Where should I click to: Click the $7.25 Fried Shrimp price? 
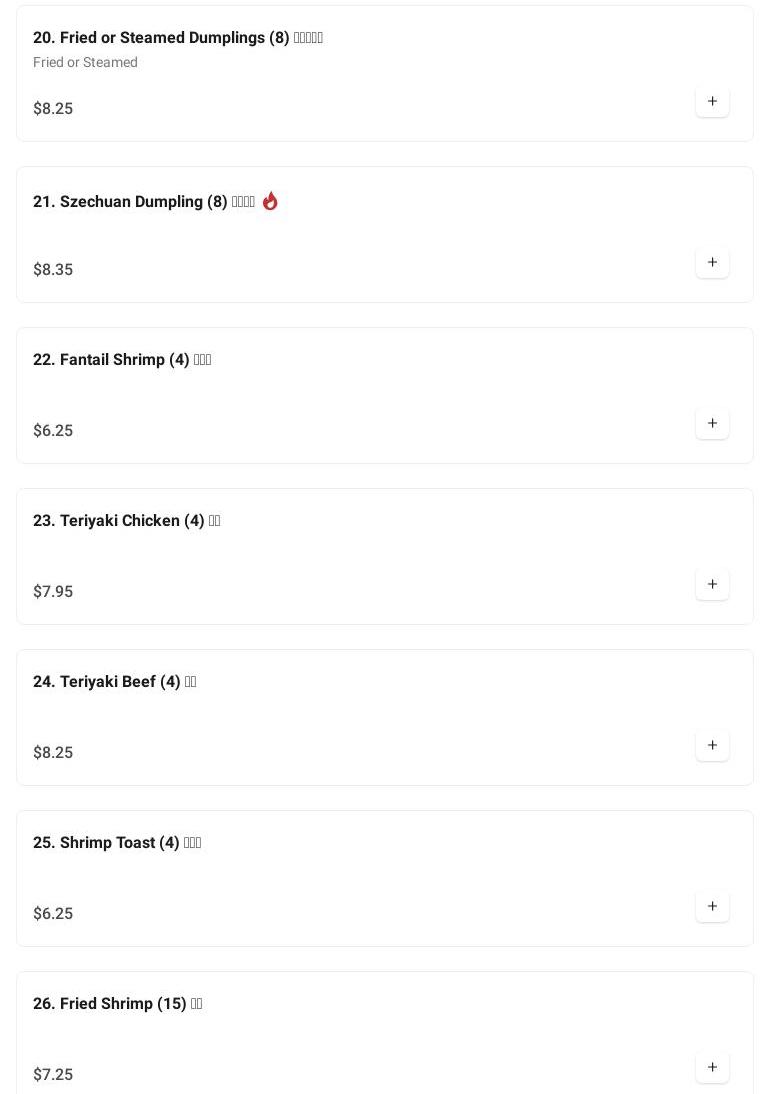click(x=53, y=1075)
